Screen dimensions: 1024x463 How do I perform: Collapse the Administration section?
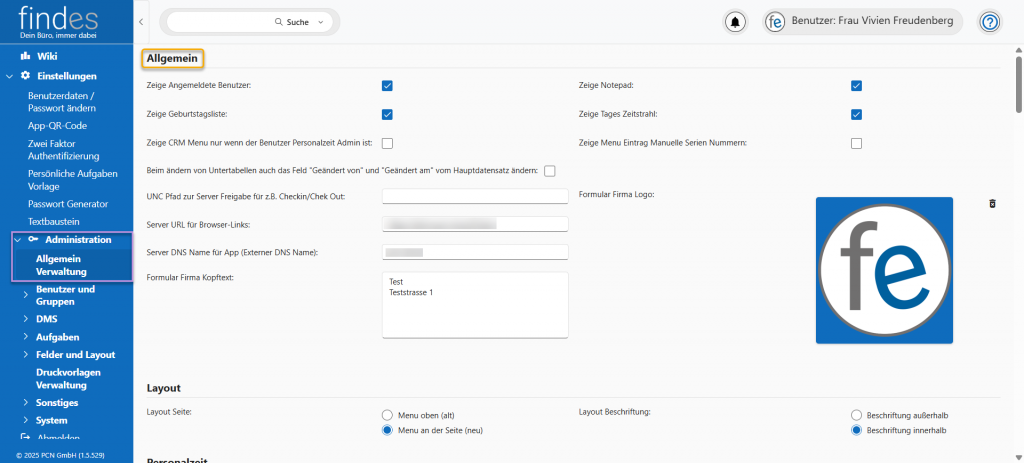pos(19,240)
